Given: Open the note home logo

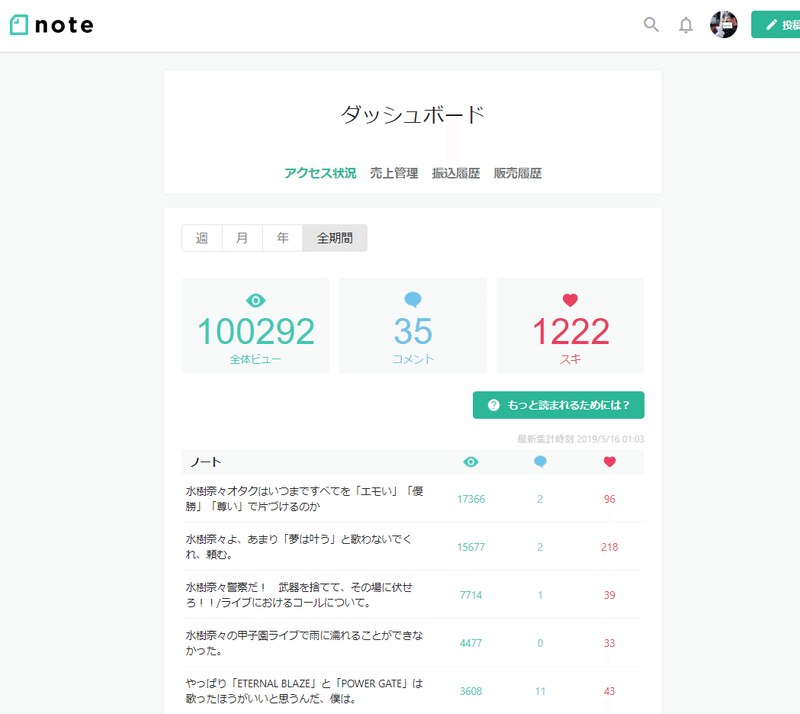Looking at the screenshot, I should point(52,25).
